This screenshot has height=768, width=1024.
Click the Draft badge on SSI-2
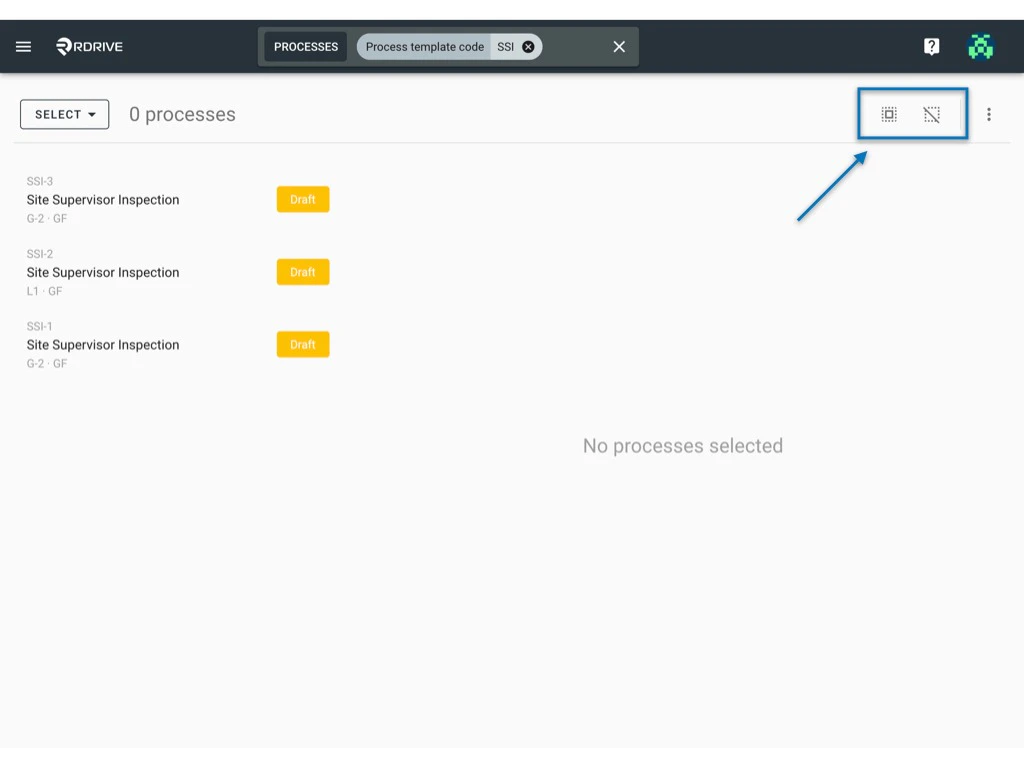coord(302,271)
